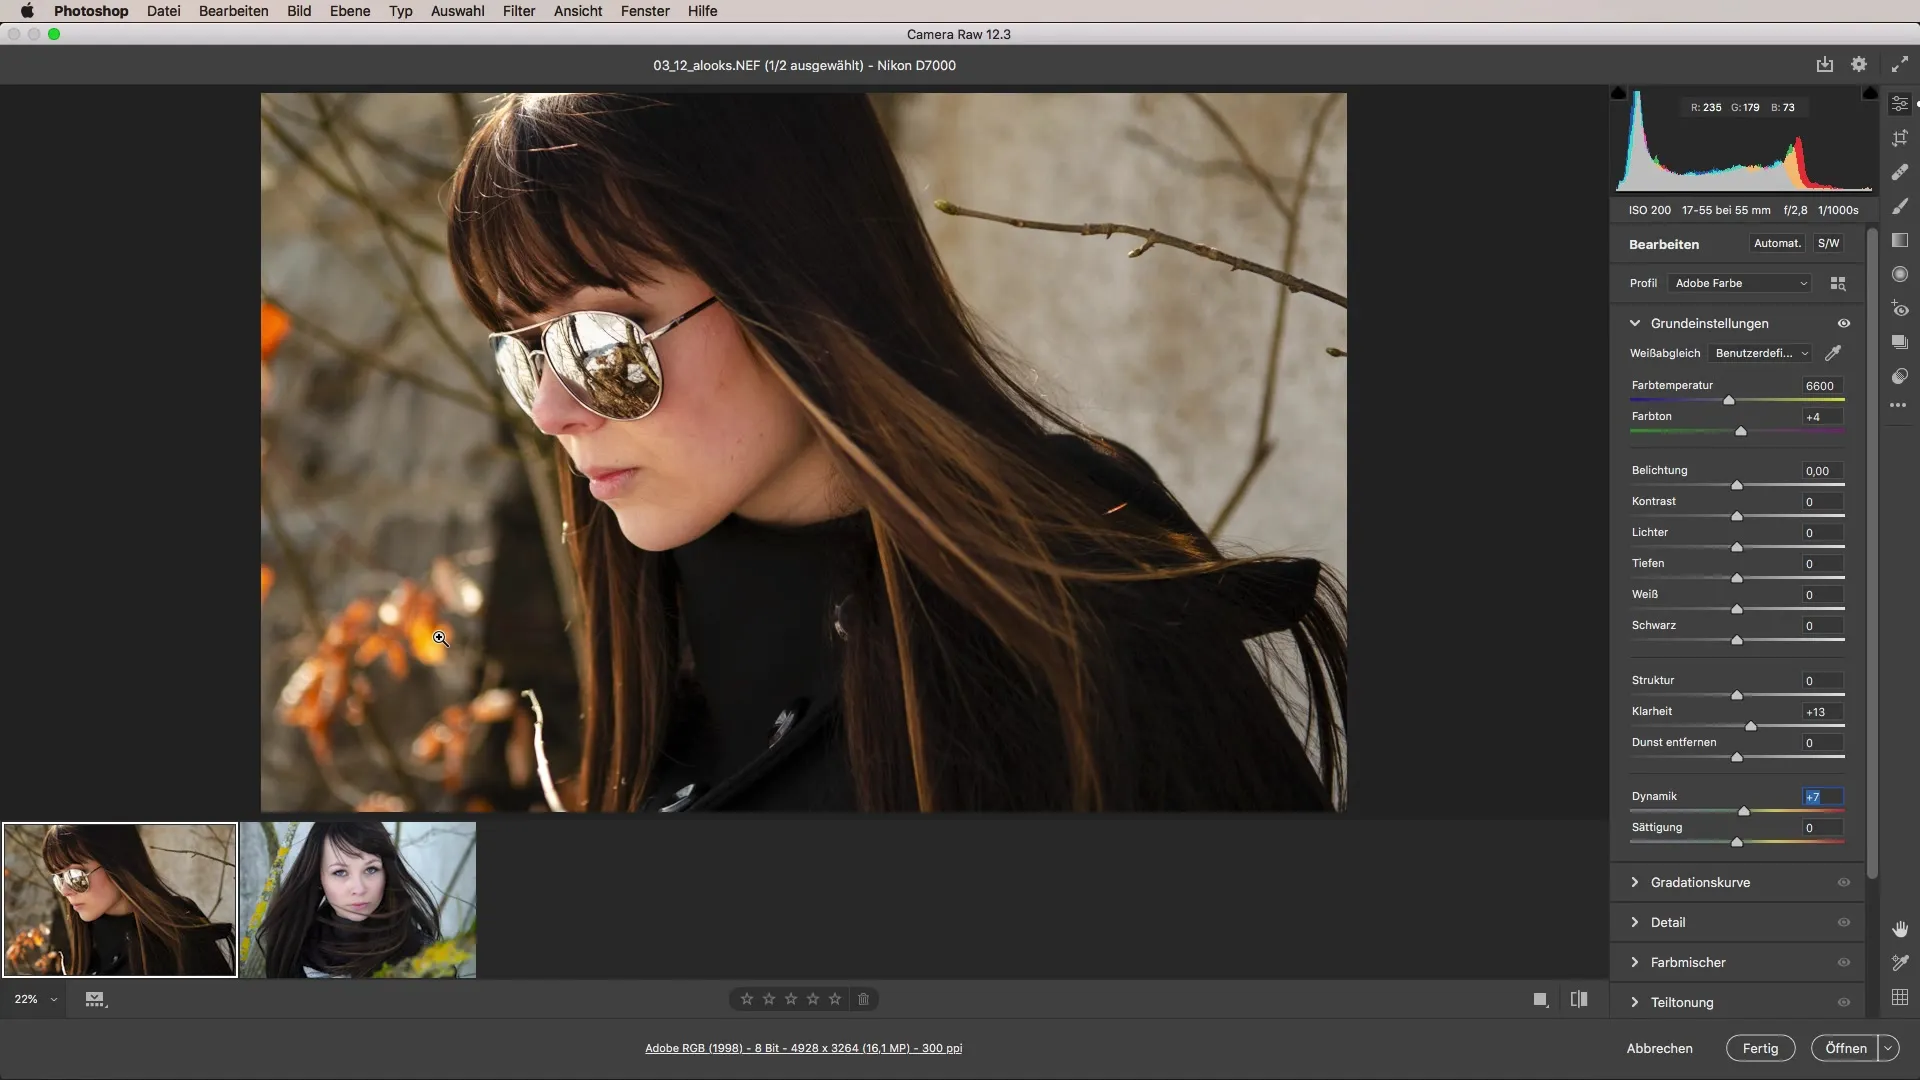1920x1080 pixels.
Task: Toggle before/after split view
Action: [1579, 999]
